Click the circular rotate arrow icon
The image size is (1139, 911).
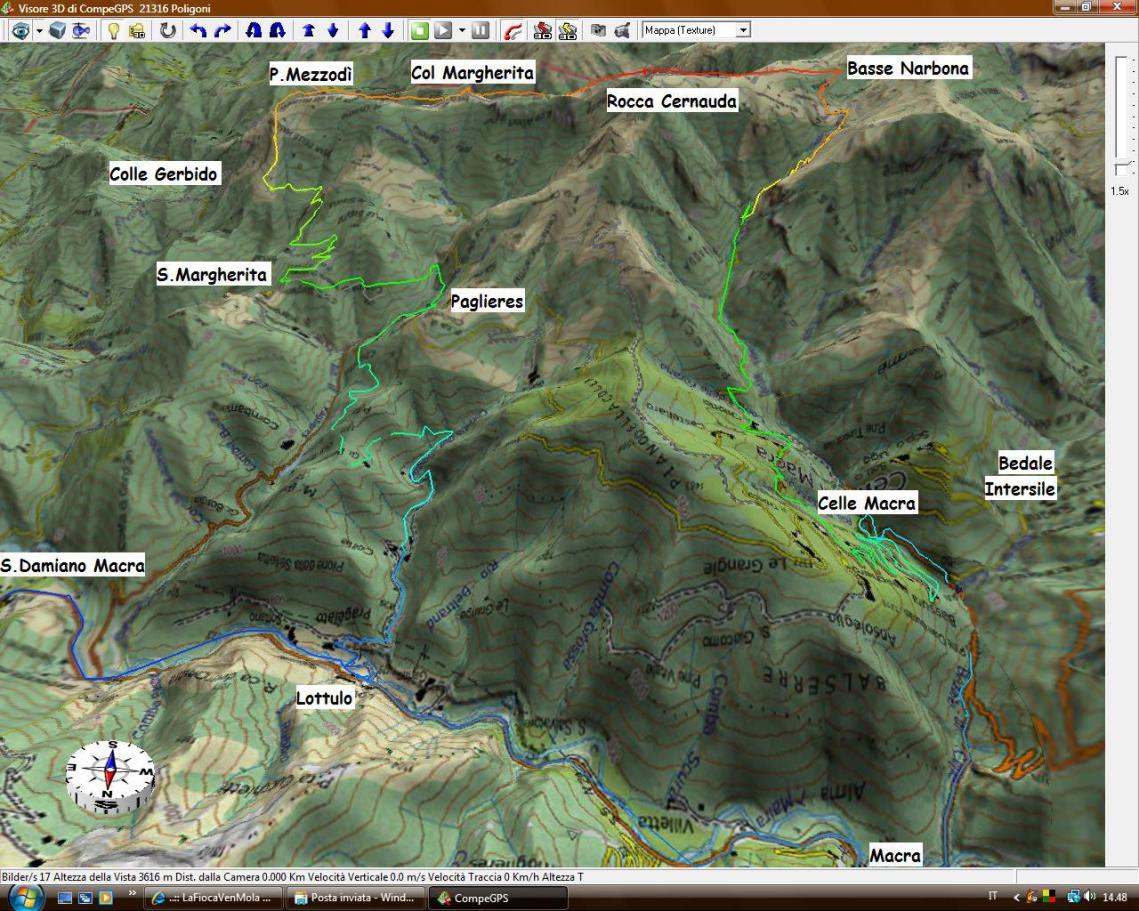click(167, 31)
